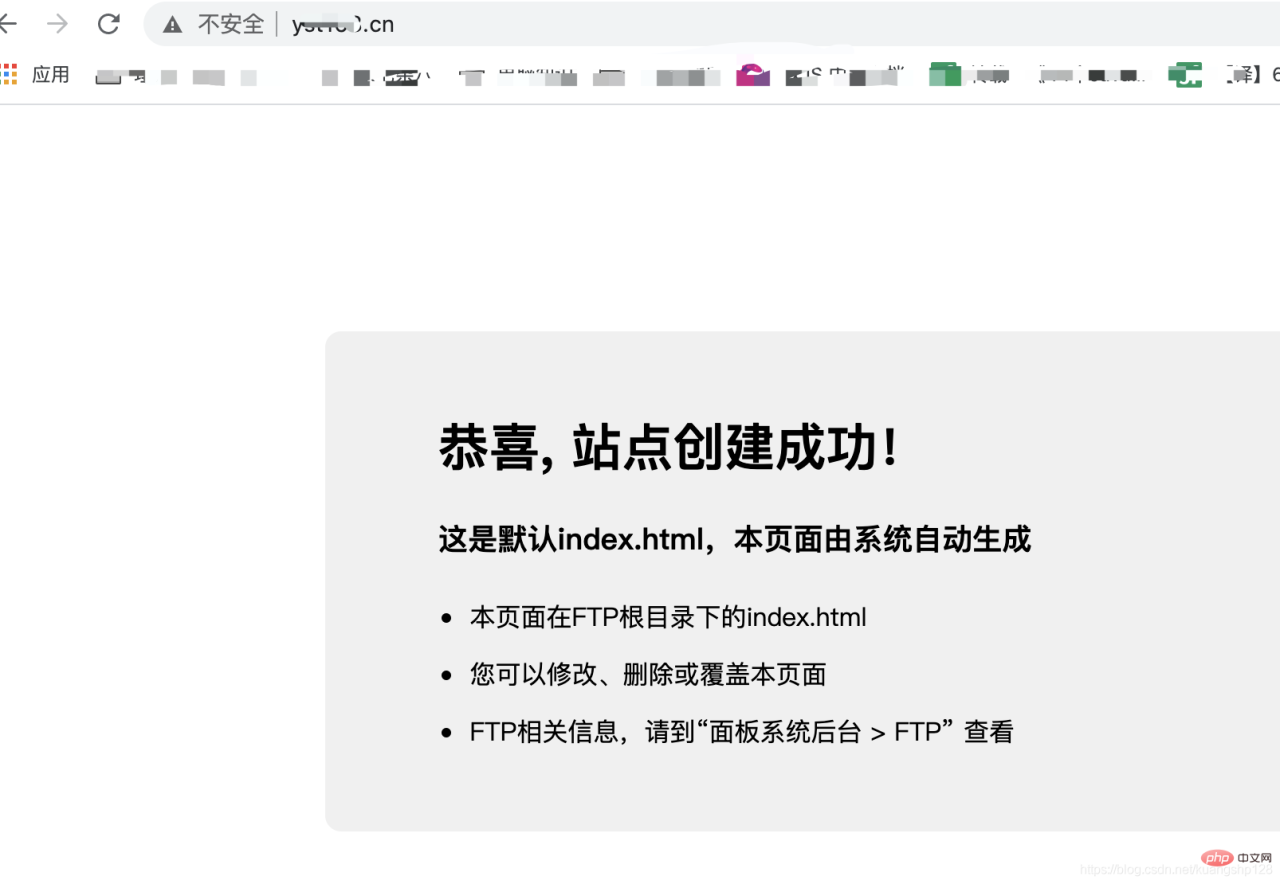Click the forward navigation arrow
The image size is (1280, 884).
58,24
